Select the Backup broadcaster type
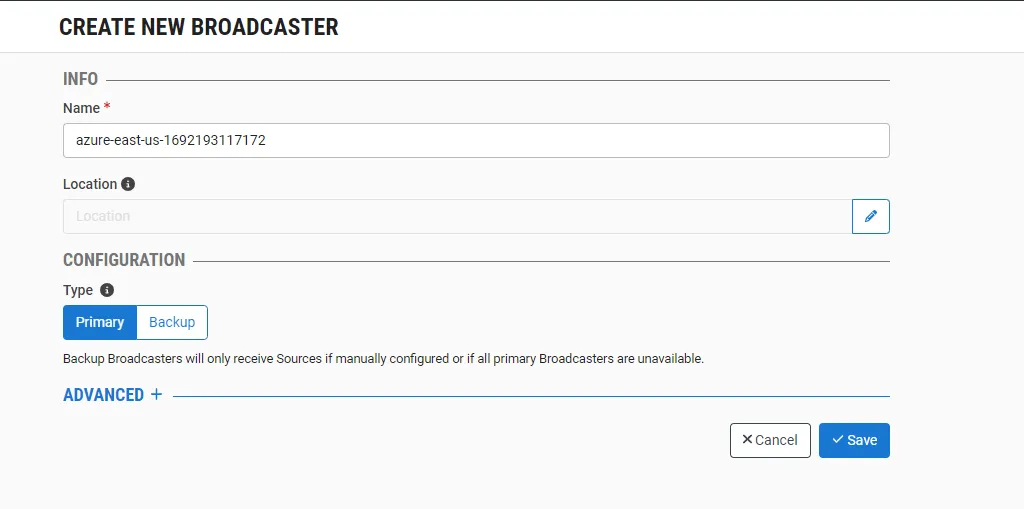Screen dimensions: 1024x509 [172, 322]
